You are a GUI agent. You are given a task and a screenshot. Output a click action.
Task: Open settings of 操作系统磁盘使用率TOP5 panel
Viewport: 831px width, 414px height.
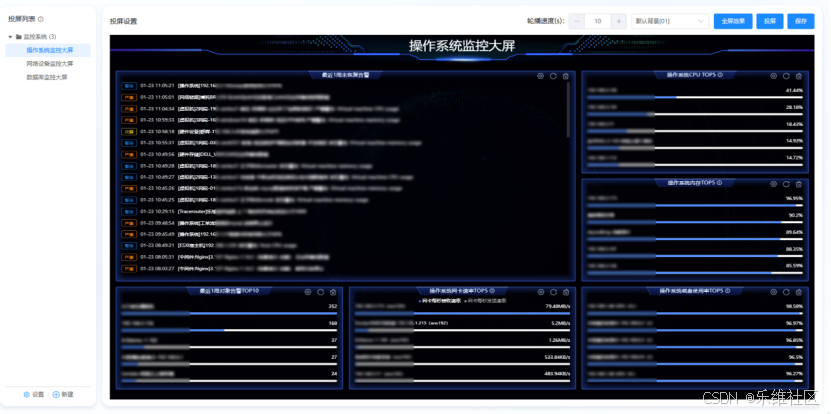773,292
